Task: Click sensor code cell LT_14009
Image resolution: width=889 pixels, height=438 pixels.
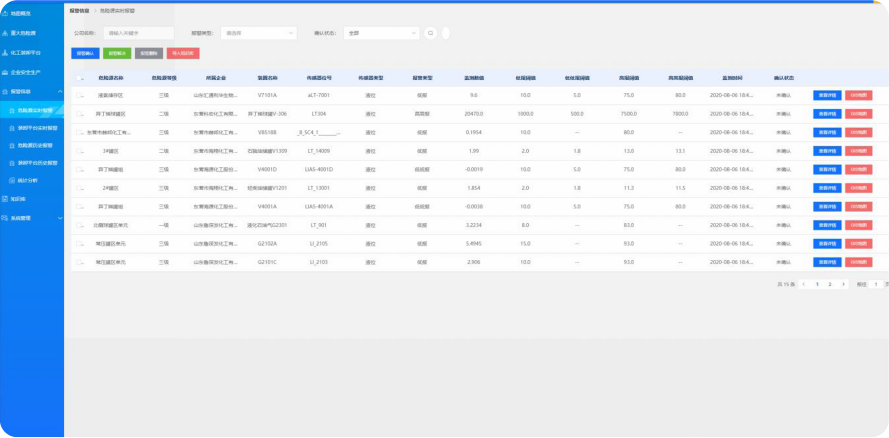Action: point(319,151)
